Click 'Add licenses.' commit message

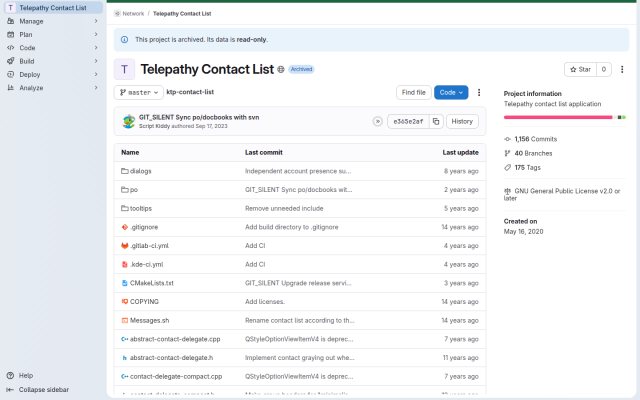tap(265, 302)
